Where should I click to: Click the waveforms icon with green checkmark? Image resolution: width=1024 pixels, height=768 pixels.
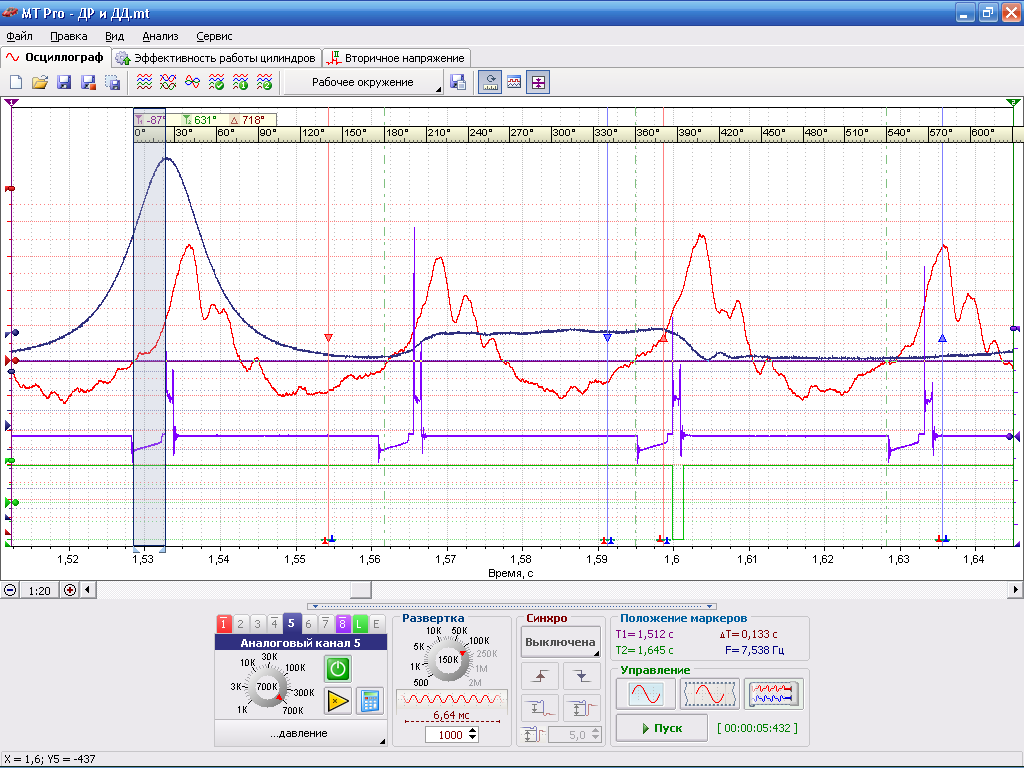coord(216,82)
